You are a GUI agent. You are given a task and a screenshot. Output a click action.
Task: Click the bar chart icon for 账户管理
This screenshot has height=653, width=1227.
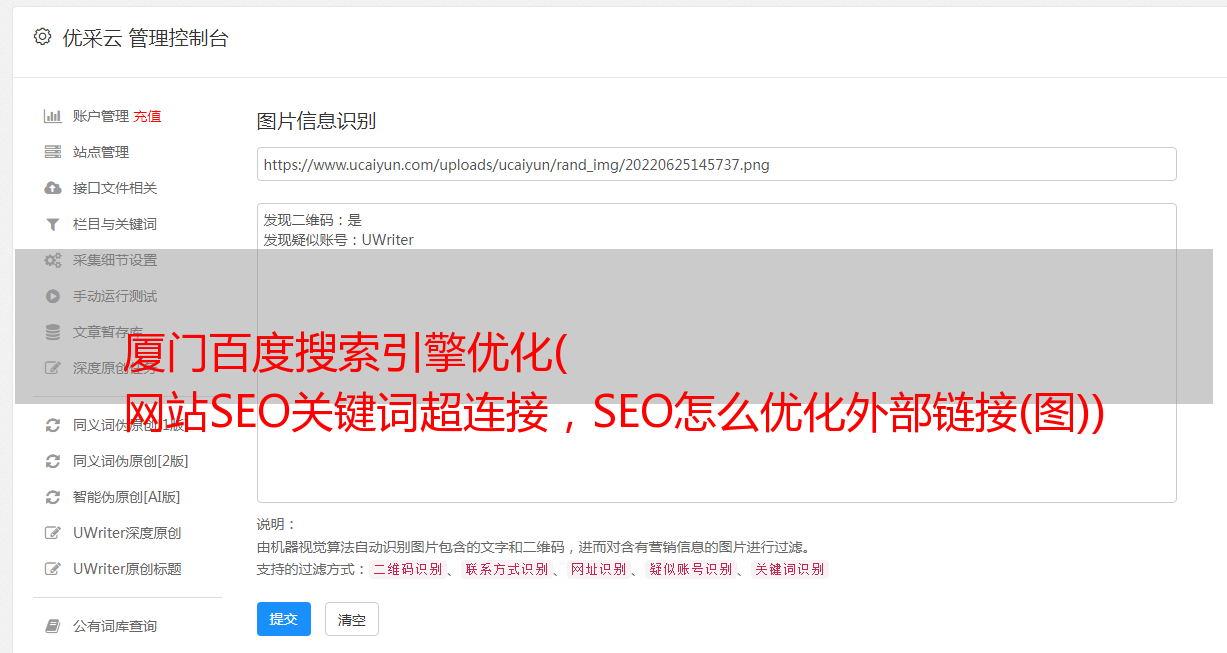click(x=53, y=116)
